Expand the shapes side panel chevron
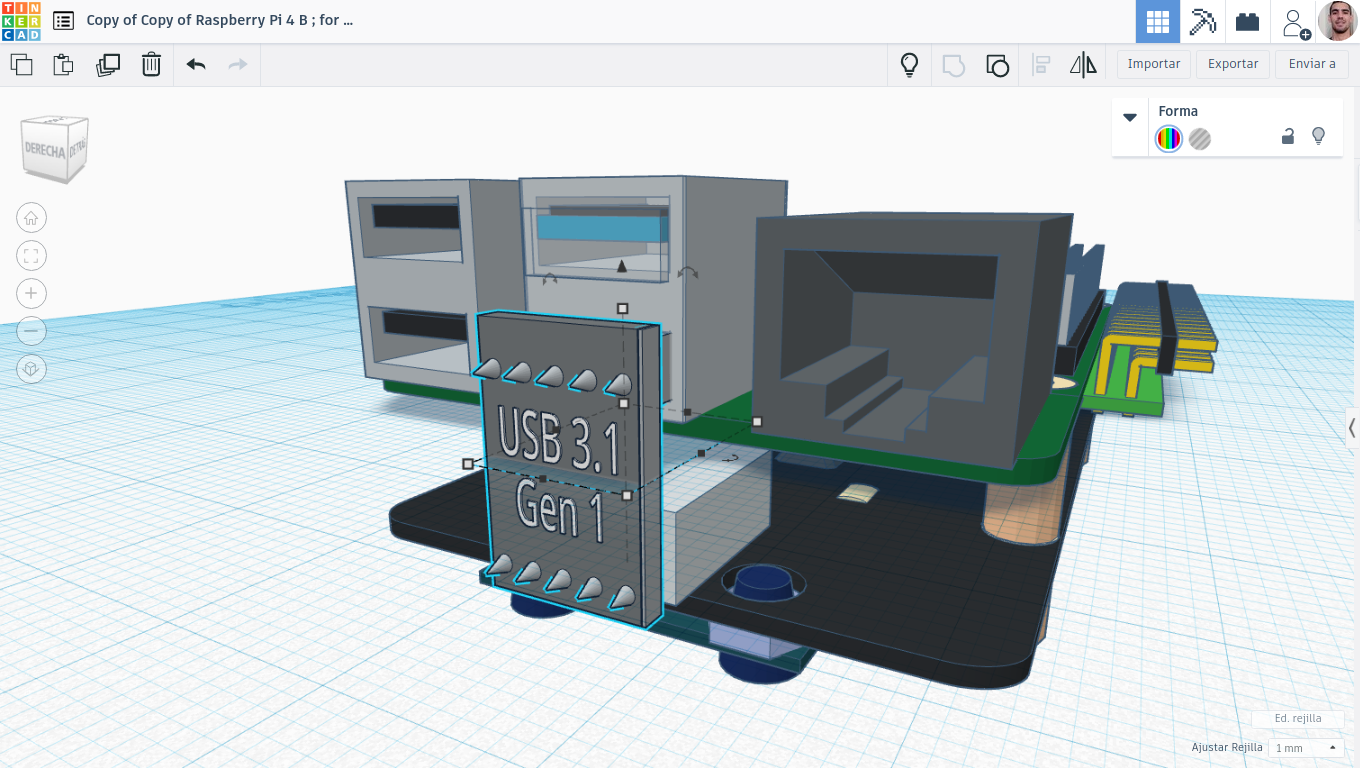This screenshot has width=1360, height=768. (1352, 428)
